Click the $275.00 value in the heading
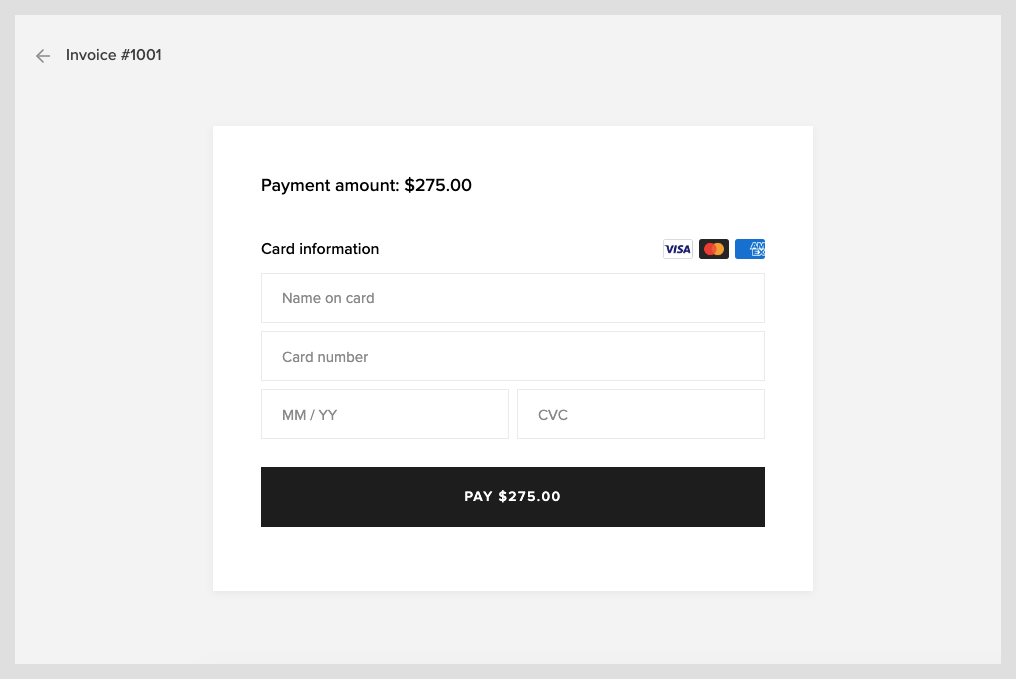Screen dimensions: 1016x679 click(x=438, y=185)
